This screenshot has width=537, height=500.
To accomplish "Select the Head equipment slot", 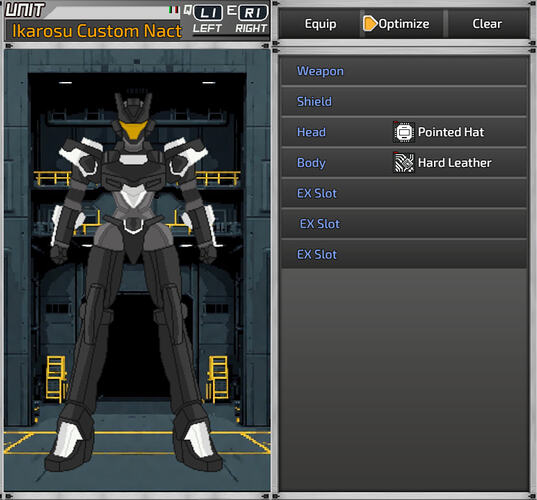I will (x=404, y=132).
